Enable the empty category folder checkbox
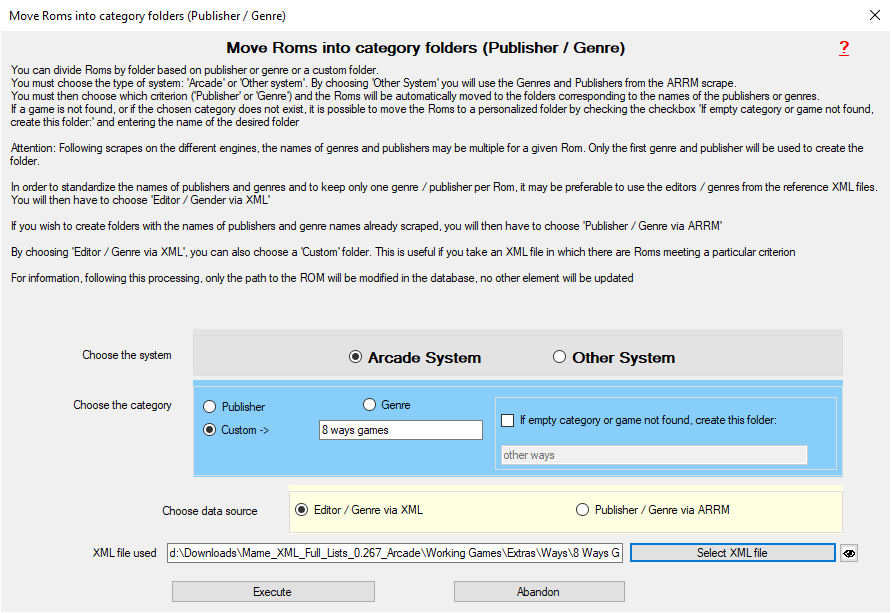891x613 pixels. 508,421
